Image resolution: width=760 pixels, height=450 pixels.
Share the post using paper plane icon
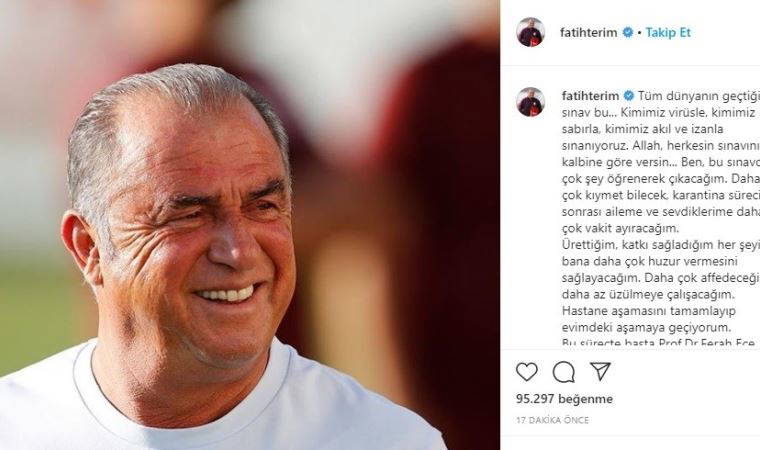coord(600,371)
